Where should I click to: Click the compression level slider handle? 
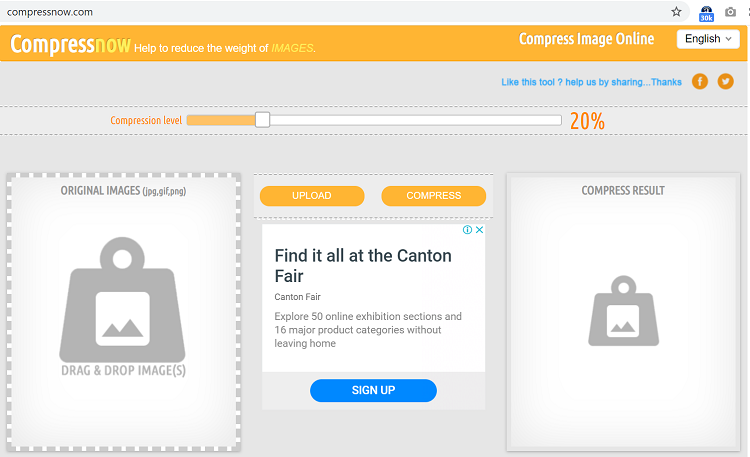262,120
